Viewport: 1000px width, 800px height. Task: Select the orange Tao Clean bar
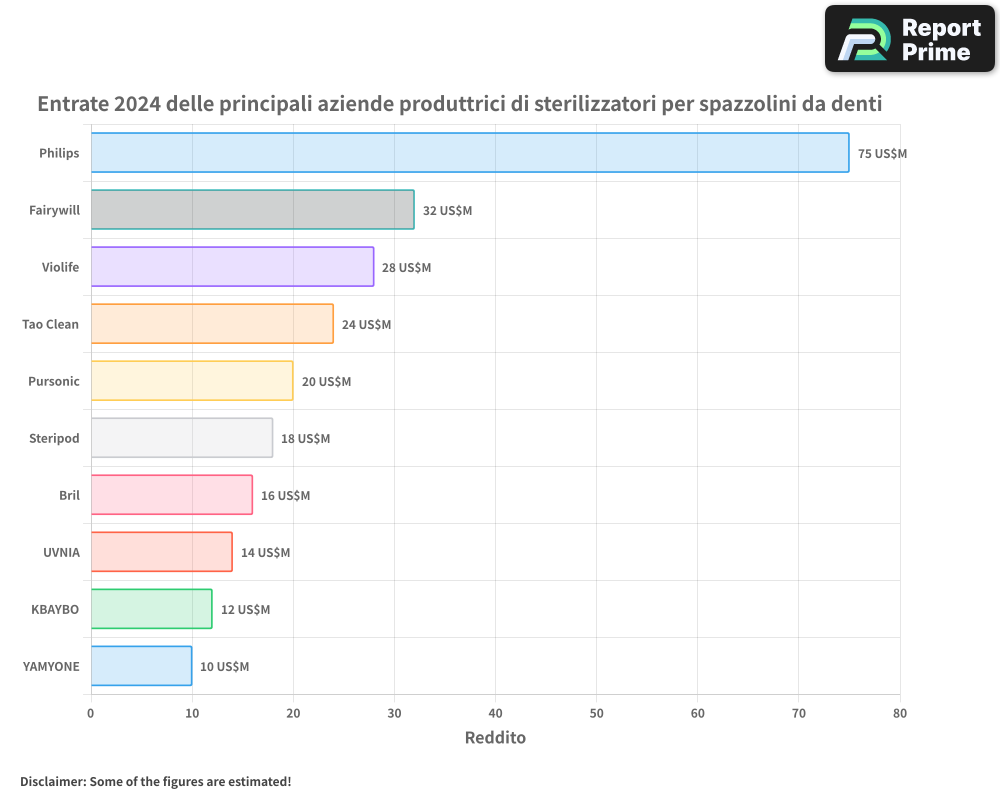pyautogui.click(x=212, y=324)
